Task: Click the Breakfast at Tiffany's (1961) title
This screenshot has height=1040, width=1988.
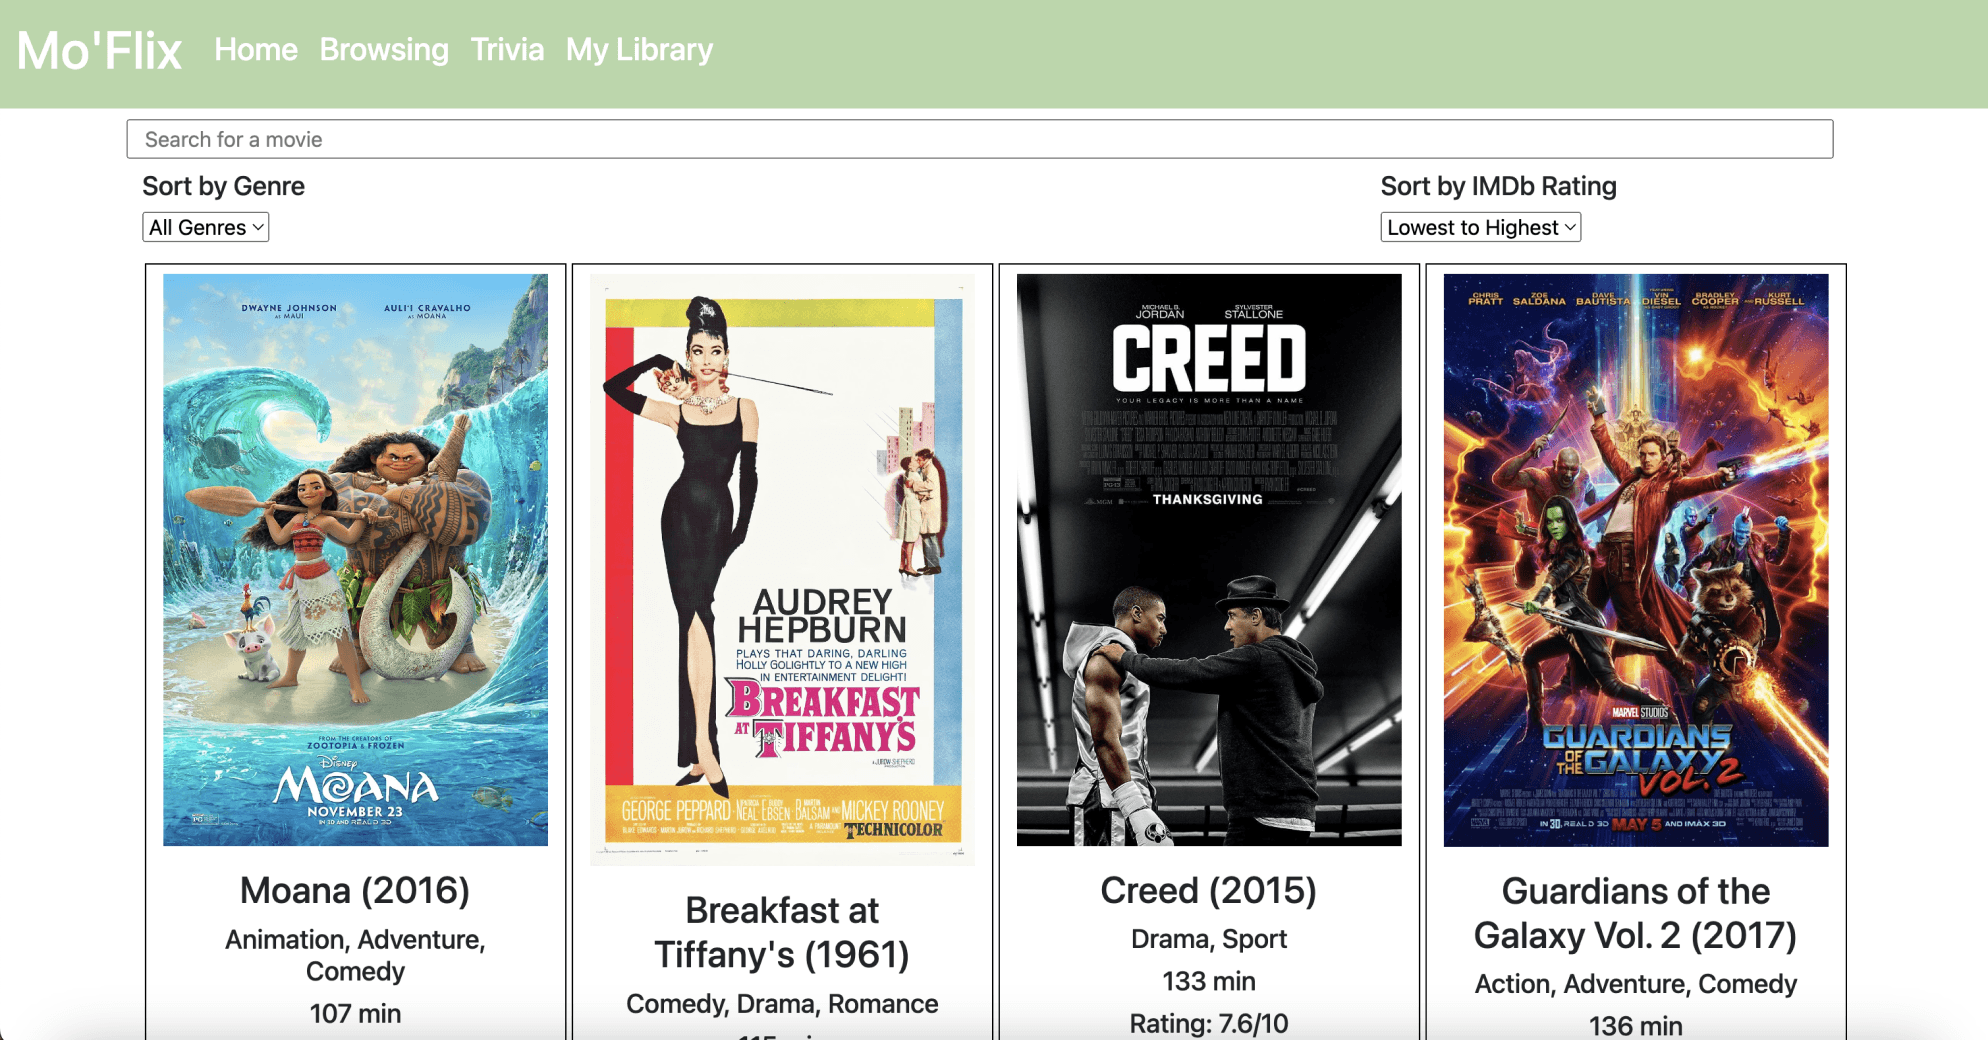Action: coord(782,932)
